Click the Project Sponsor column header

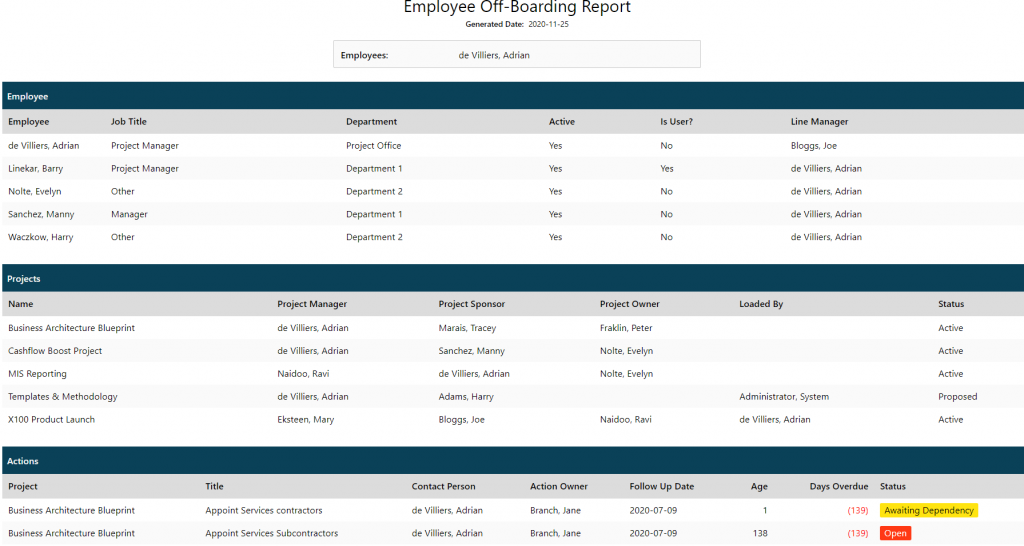(x=474, y=304)
